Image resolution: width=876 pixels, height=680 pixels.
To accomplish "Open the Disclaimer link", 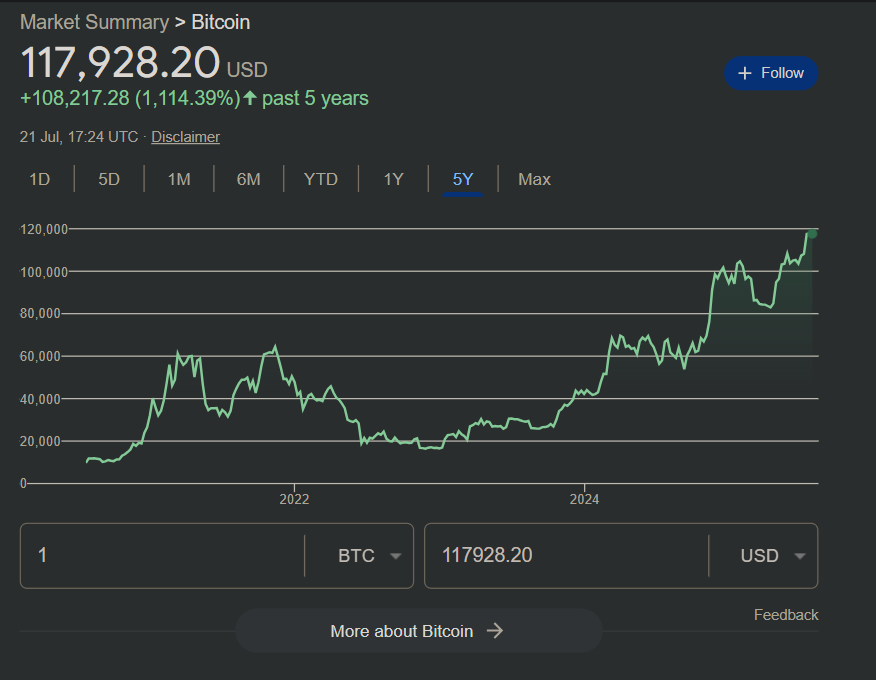I will (185, 137).
